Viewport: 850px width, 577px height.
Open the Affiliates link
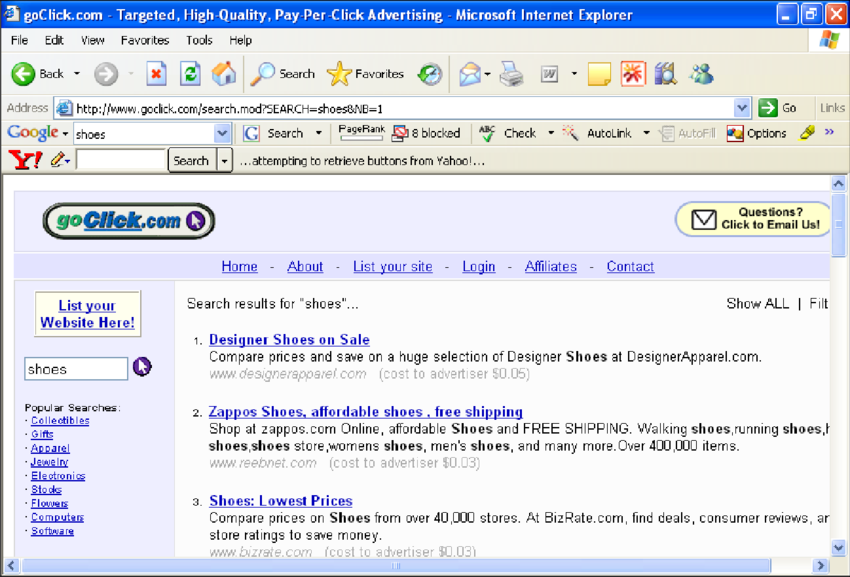pos(550,267)
